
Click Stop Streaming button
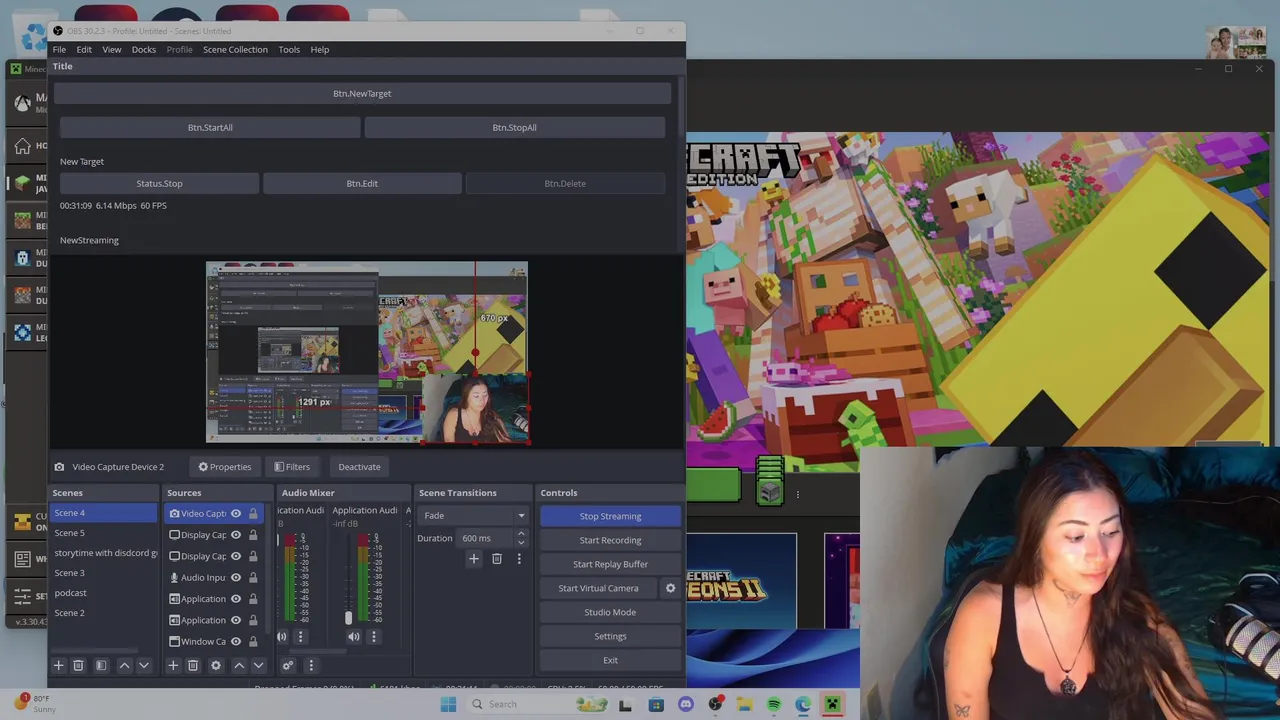coord(610,516)
